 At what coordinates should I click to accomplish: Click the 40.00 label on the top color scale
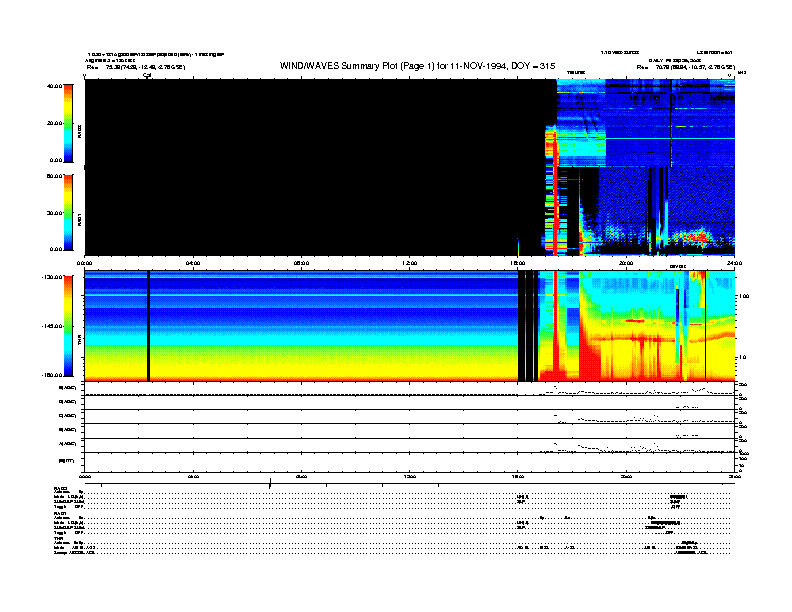54,86
